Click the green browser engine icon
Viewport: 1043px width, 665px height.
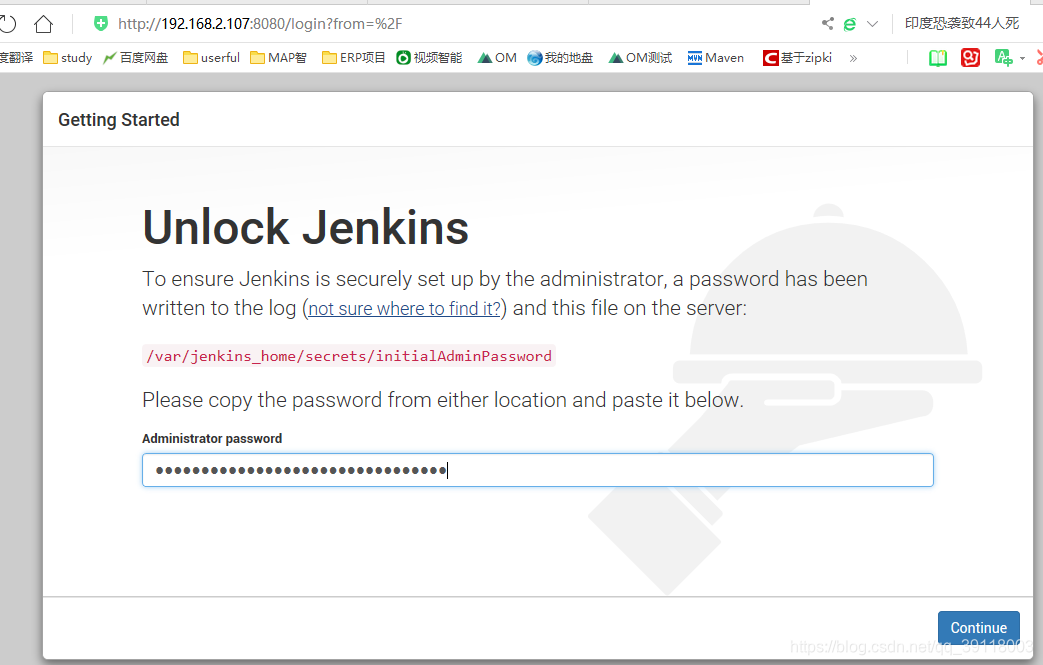(x=849, y=25)
